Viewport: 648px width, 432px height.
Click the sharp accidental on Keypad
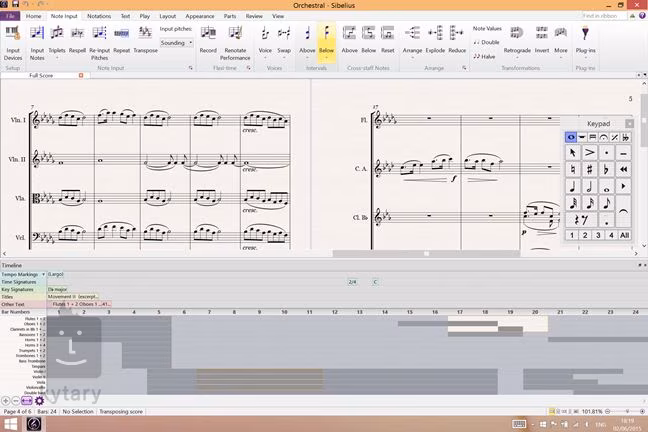coord(590,169)
